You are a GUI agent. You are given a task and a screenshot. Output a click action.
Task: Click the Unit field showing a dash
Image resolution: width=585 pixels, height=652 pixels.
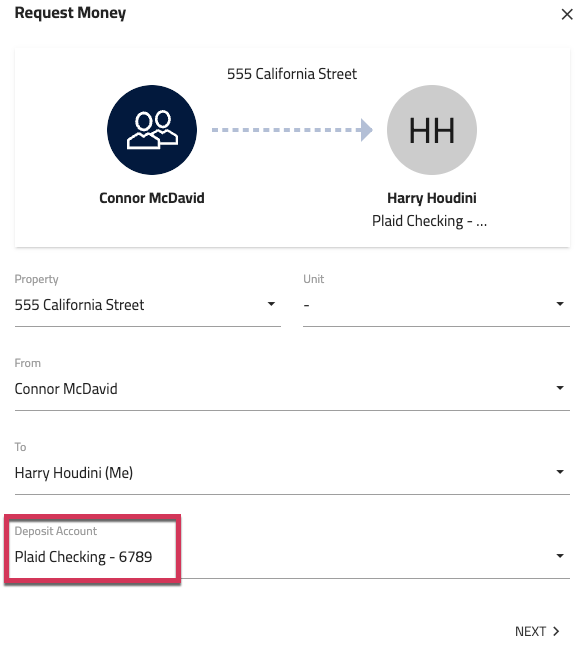point(436,305)
